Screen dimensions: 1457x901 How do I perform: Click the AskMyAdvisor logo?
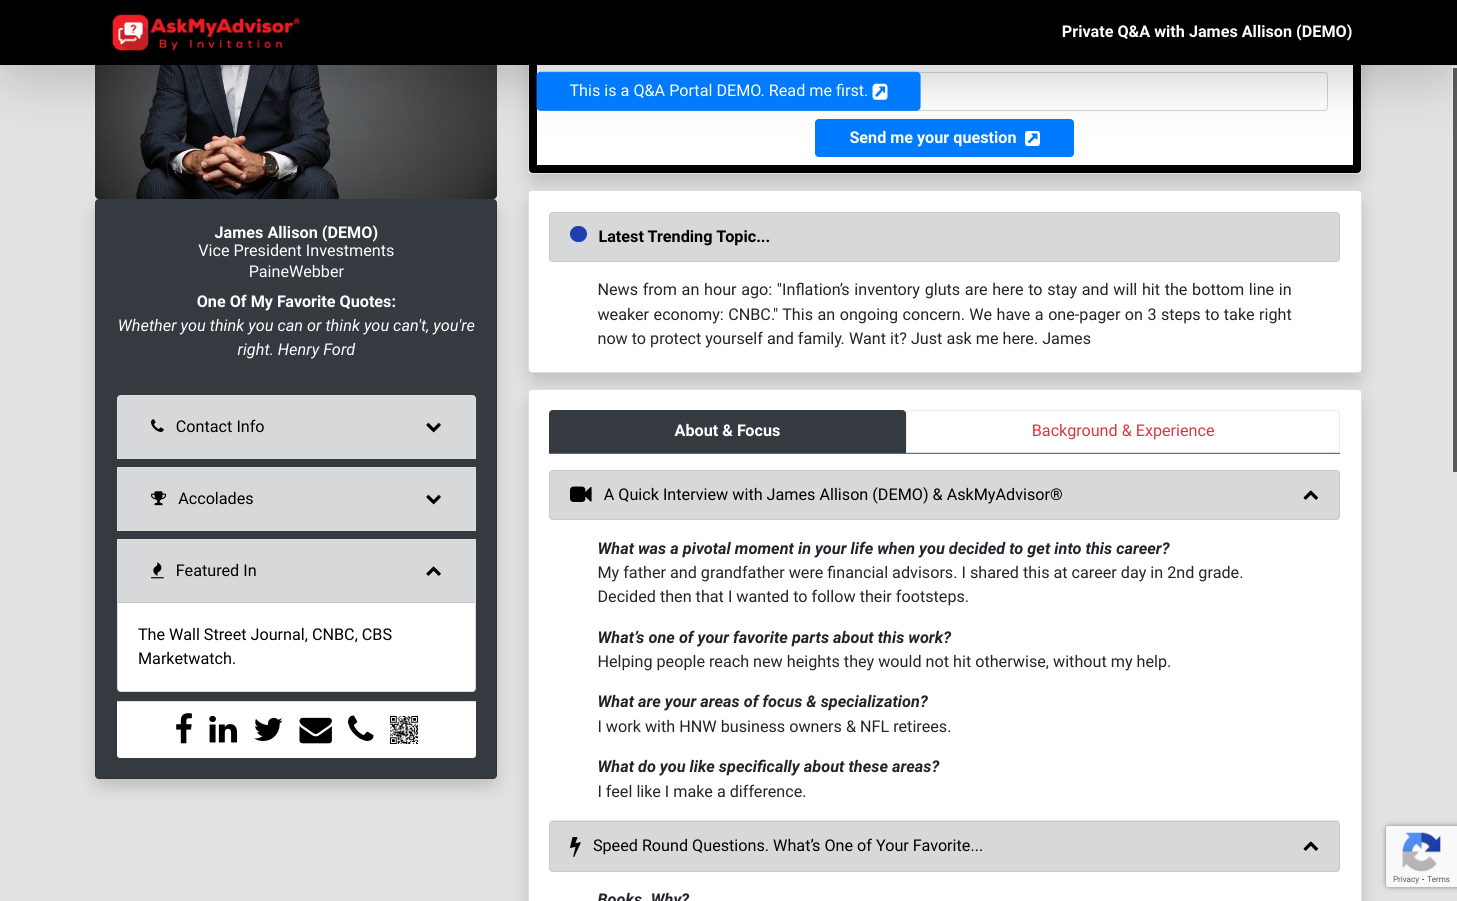tap(206, 32)
